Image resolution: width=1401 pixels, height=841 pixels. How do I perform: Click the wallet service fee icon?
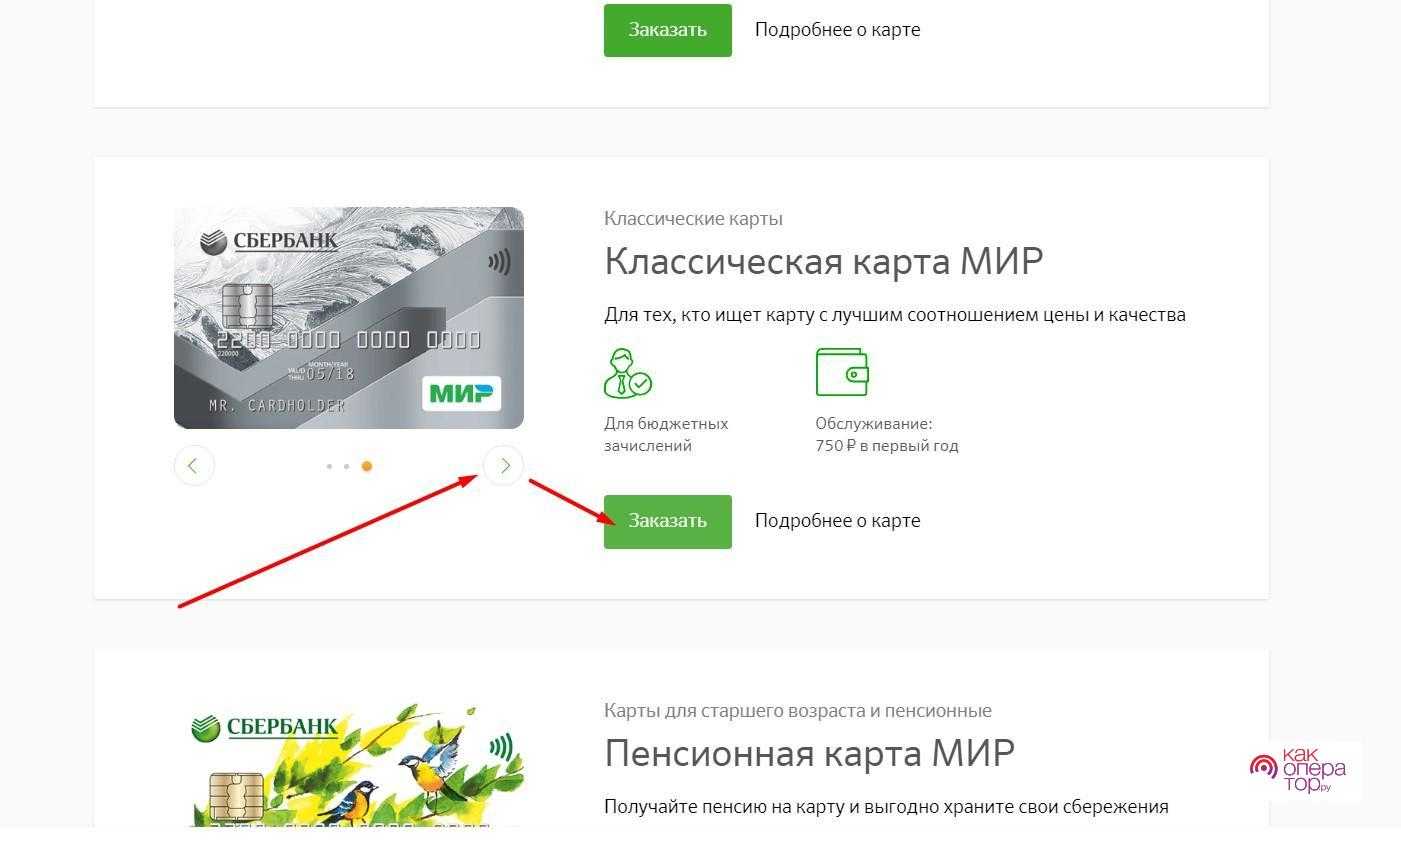click(842, 372)
